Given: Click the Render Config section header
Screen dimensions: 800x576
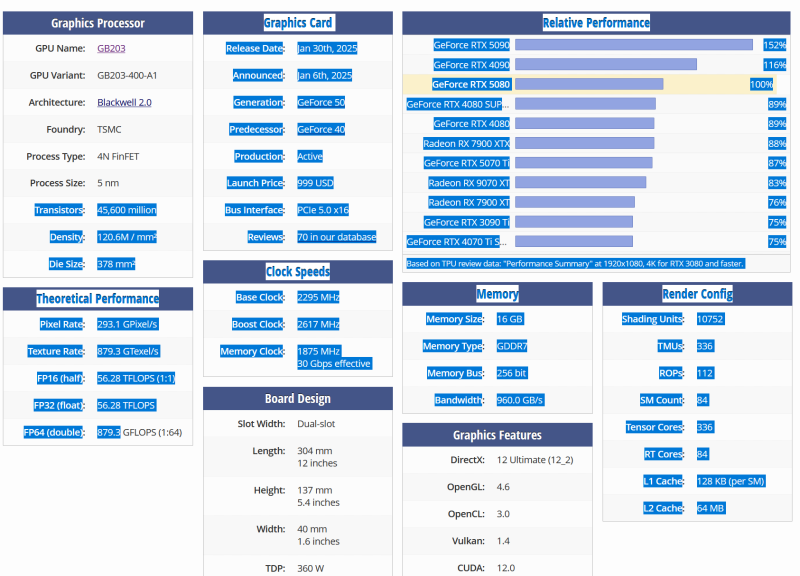Looking at the screenshot, I should click(697, 294).
